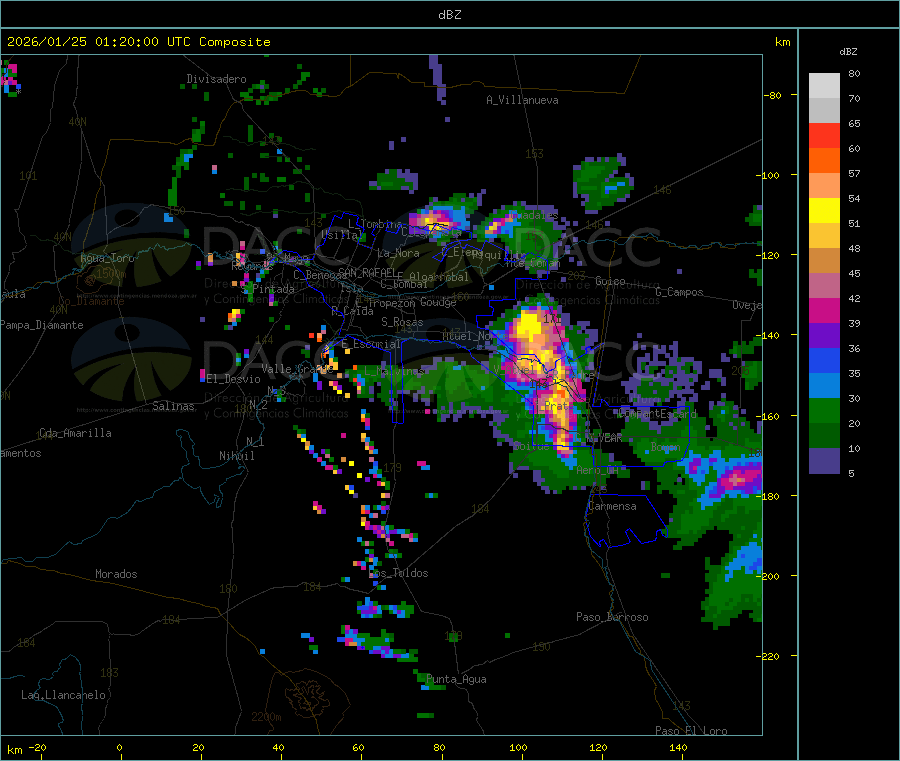Screen dimensions: 900x761
Task: Click the S_Rosas map label
Action: [402, 322]
